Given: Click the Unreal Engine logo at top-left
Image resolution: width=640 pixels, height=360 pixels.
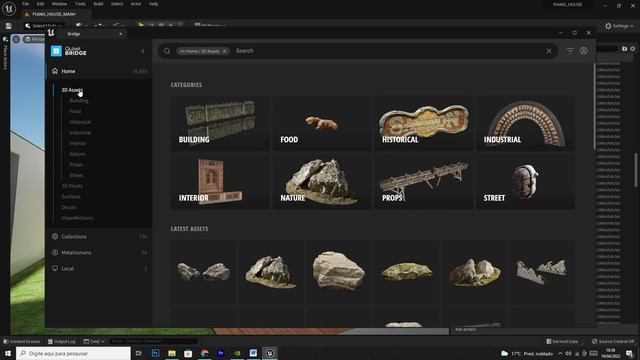Looking at the screenshot, I should click(9, 8).
